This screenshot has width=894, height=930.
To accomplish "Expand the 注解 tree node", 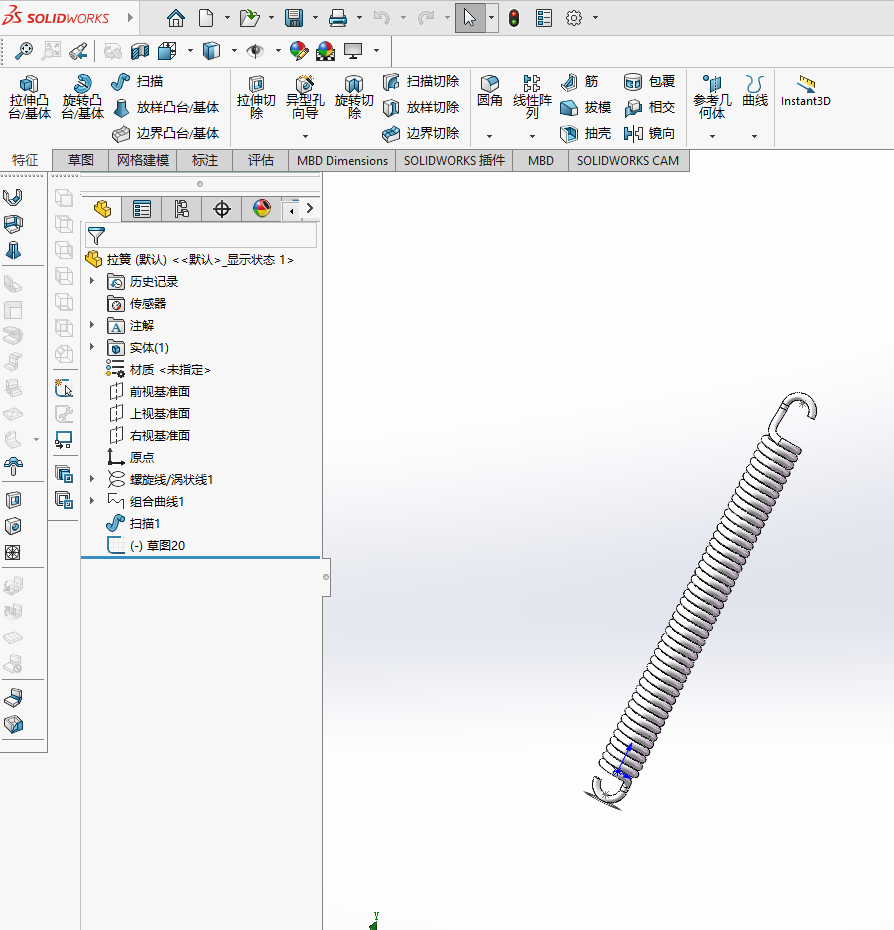I will [92, 325].
